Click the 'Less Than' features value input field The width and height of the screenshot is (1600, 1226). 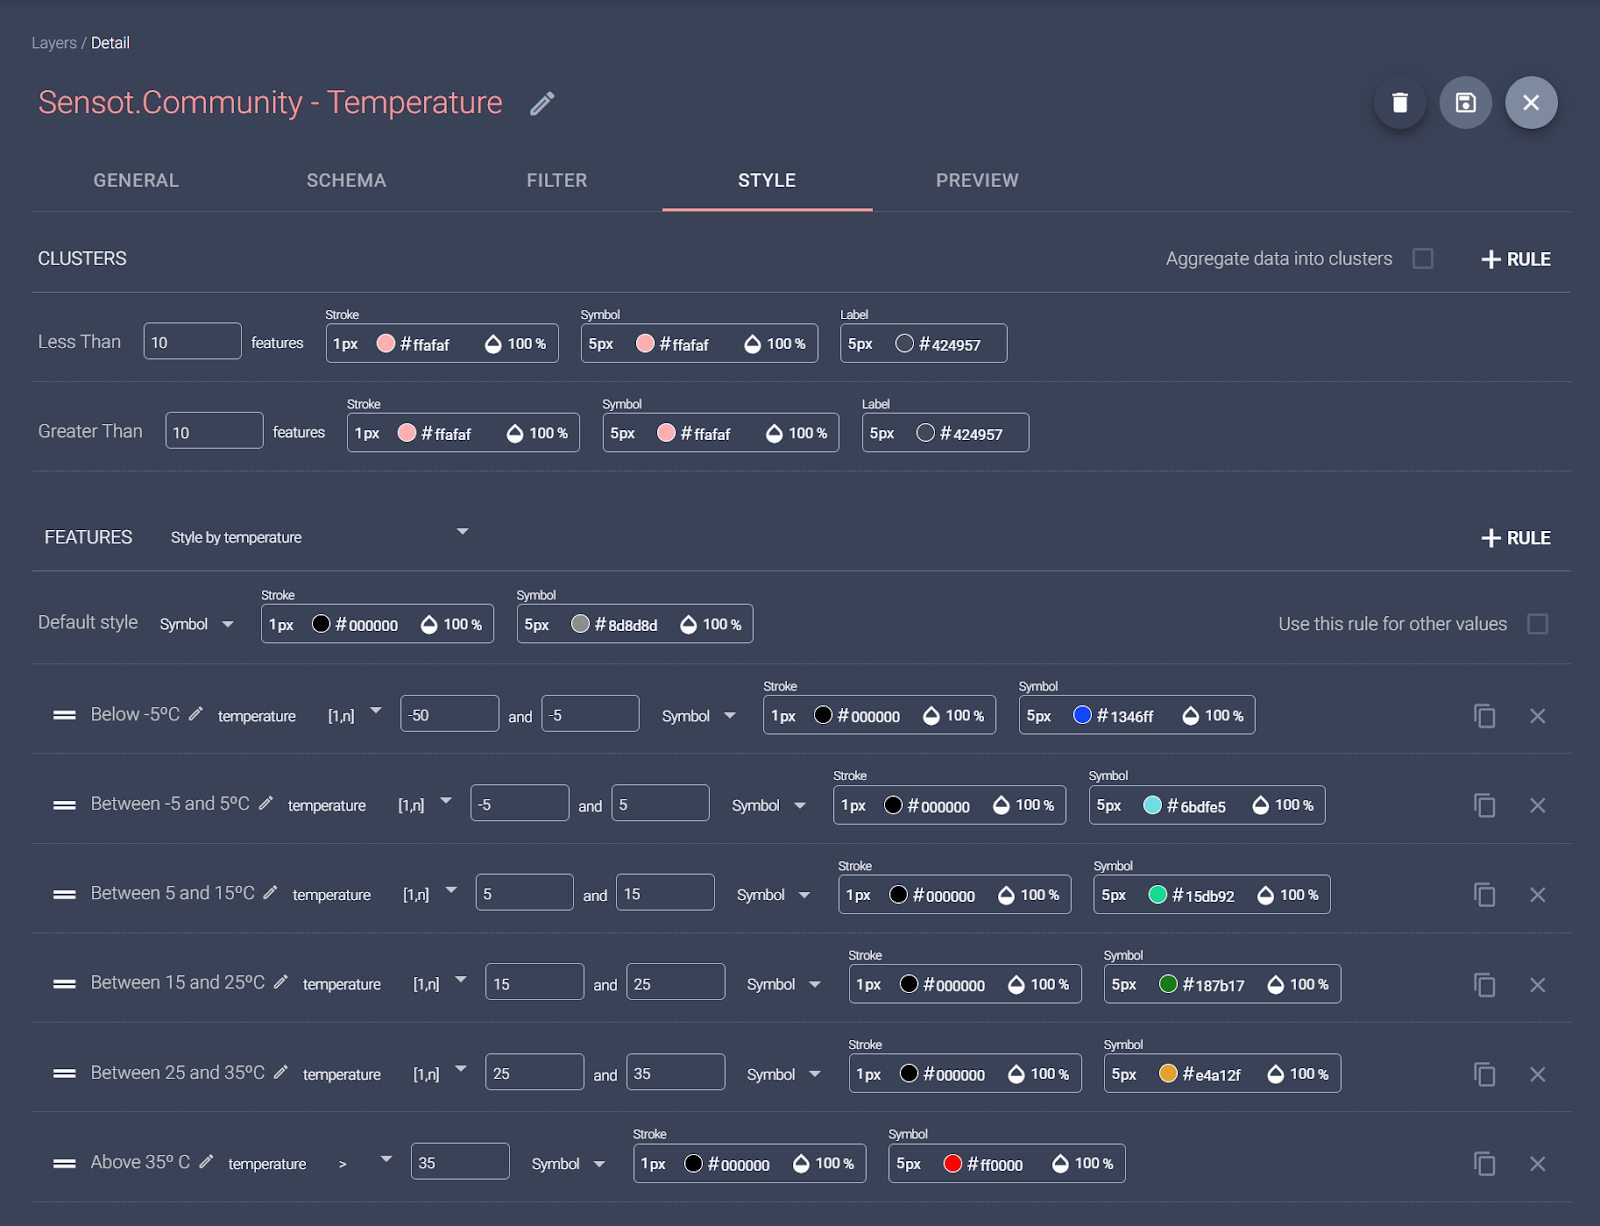192,340
